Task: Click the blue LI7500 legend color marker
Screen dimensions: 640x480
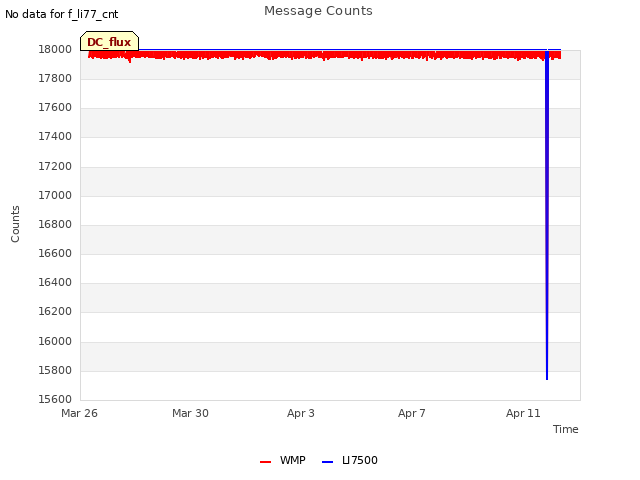Action: click(x=327, y=462)
